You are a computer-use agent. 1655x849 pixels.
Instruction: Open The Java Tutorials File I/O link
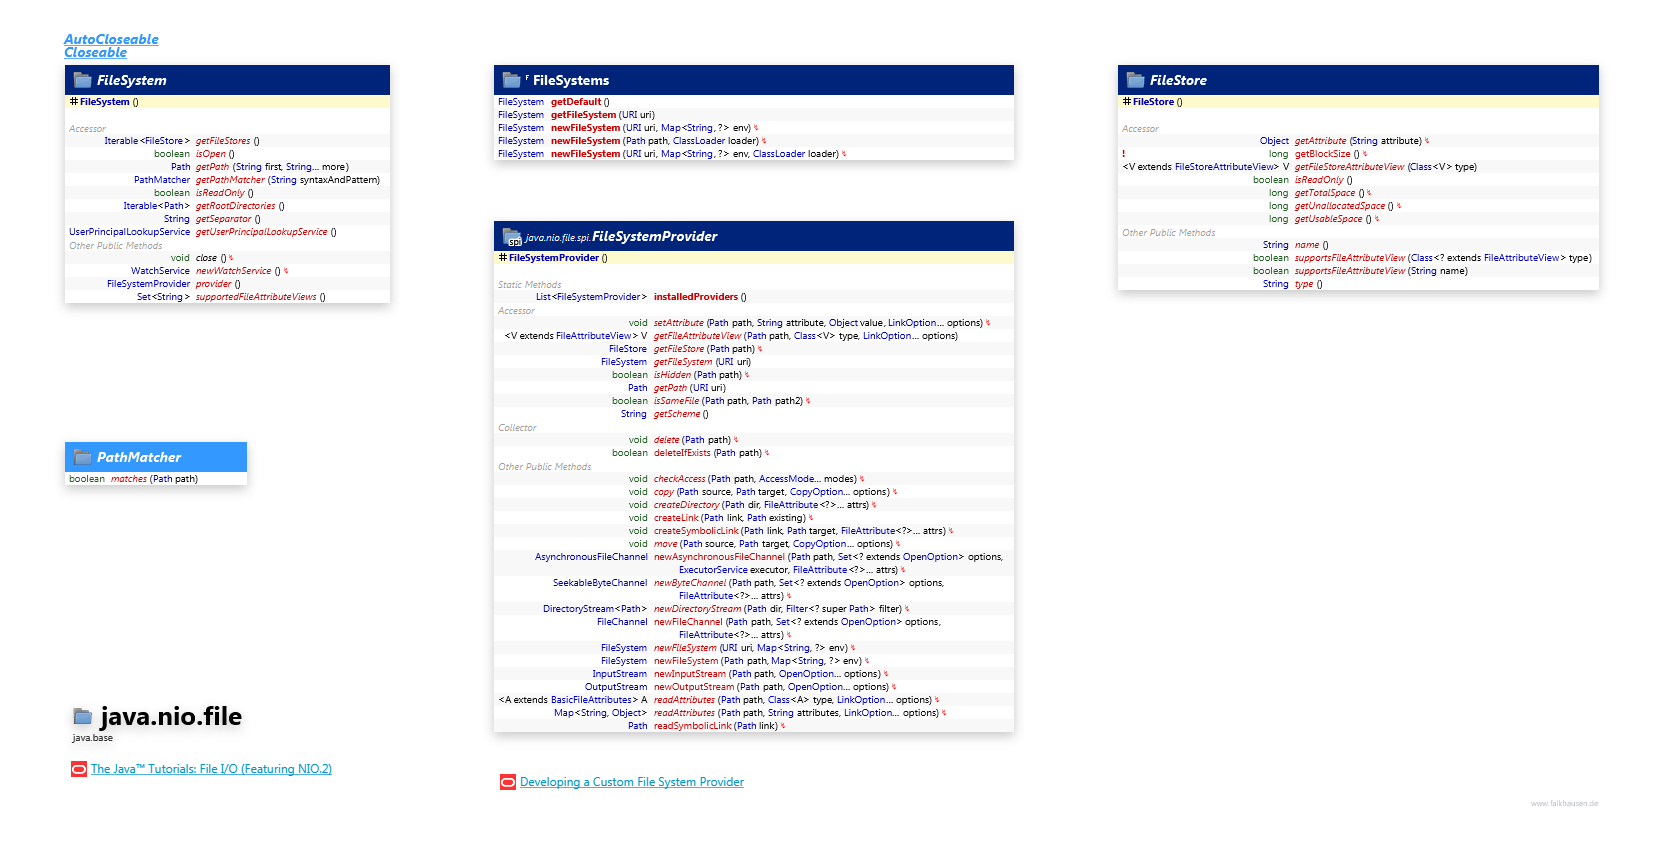click(x=211, y=769)
